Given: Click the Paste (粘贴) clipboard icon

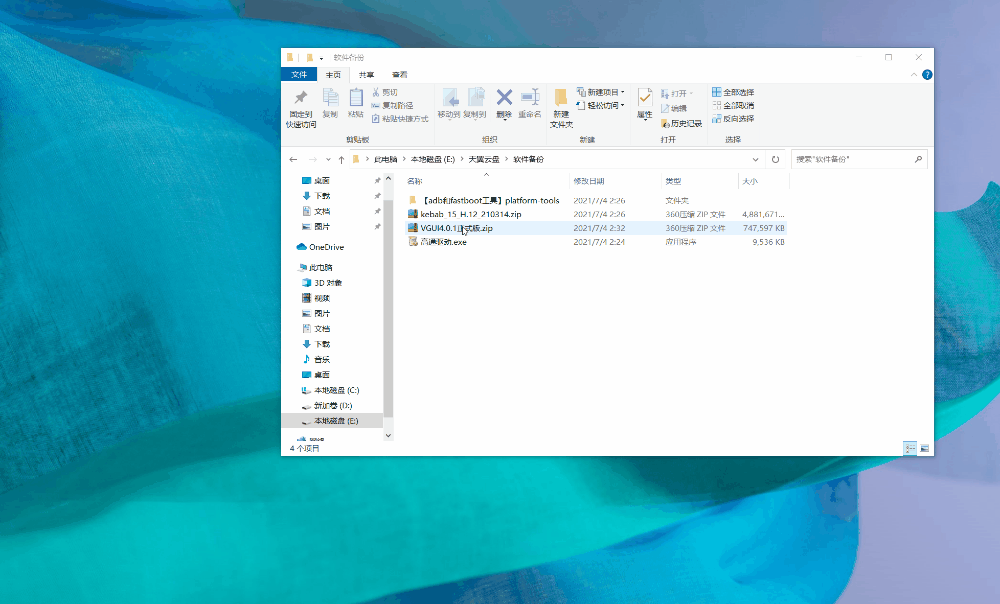Looking at the screenshot, I should [356, 98].
